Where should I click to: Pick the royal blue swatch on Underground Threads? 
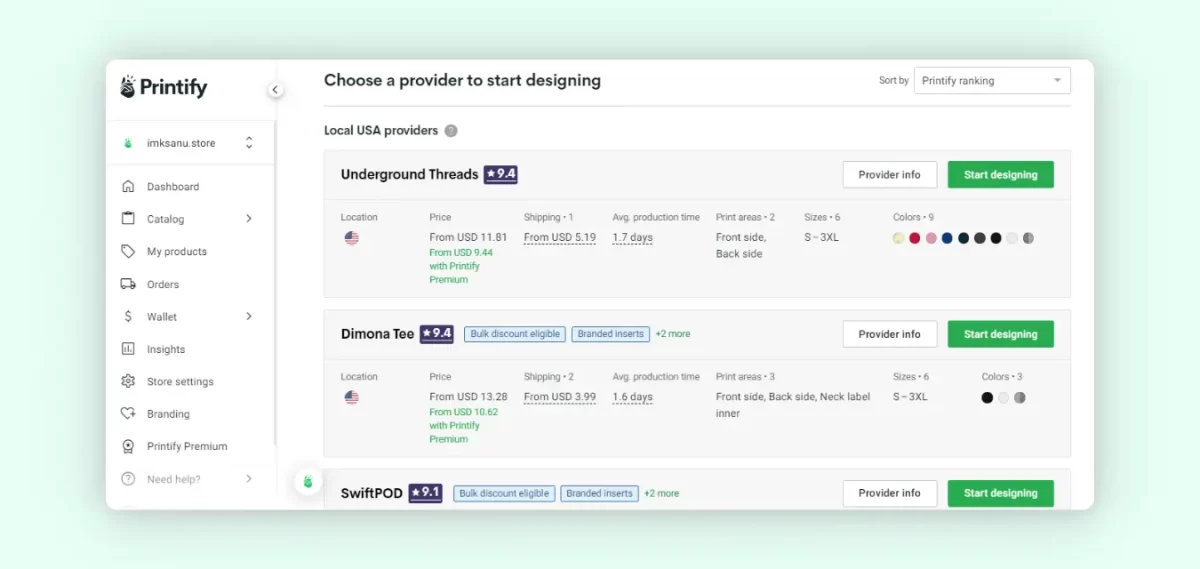coord(947,238)
